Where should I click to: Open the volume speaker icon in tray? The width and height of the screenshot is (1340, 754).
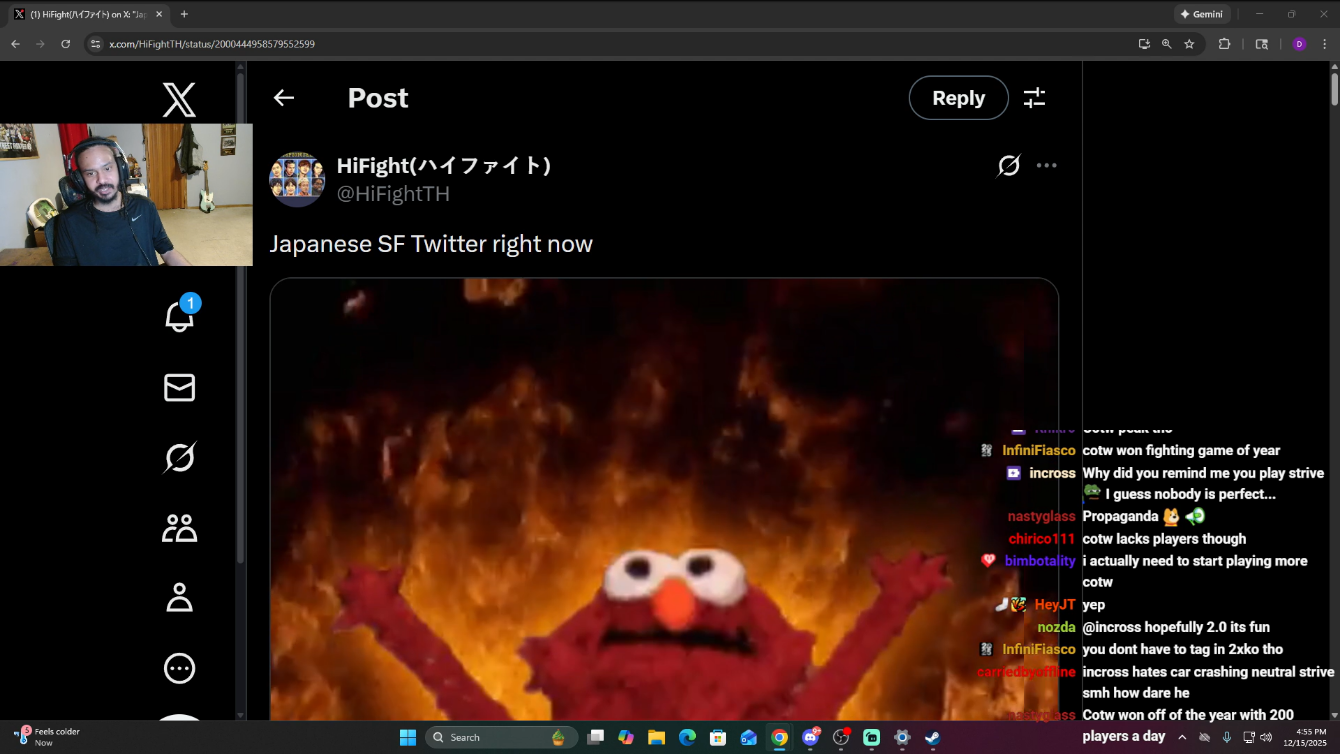1267,737
